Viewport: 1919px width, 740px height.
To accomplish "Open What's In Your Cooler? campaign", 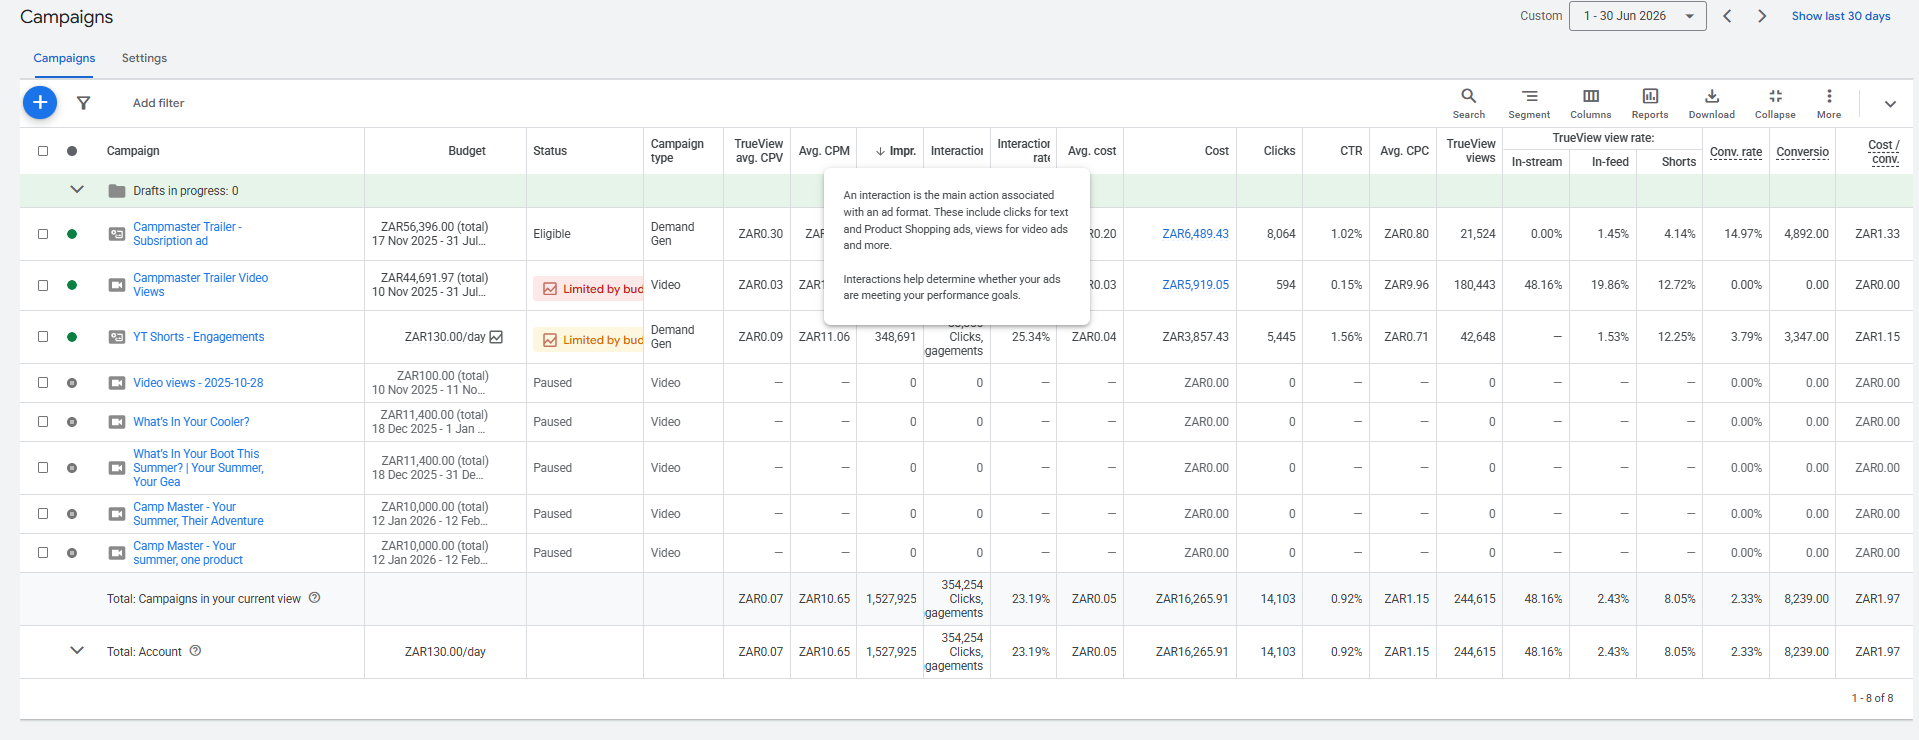I will pyautogui.click(x=191, y=422).
